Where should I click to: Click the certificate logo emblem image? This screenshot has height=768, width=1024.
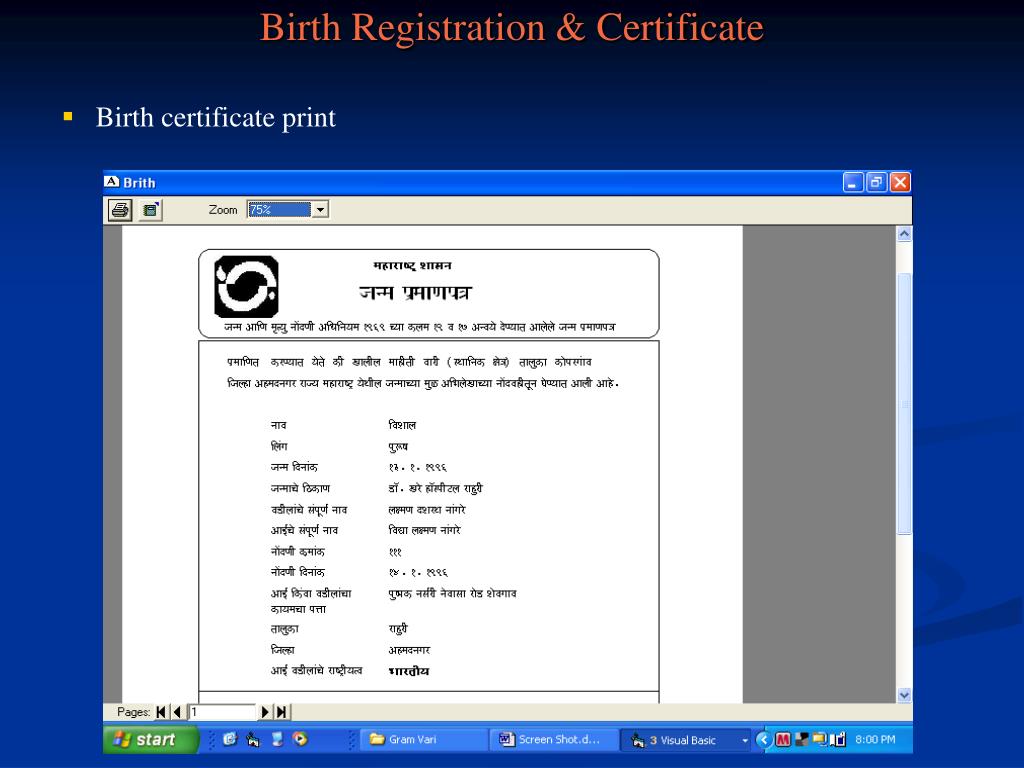click(x=246, y=287)
